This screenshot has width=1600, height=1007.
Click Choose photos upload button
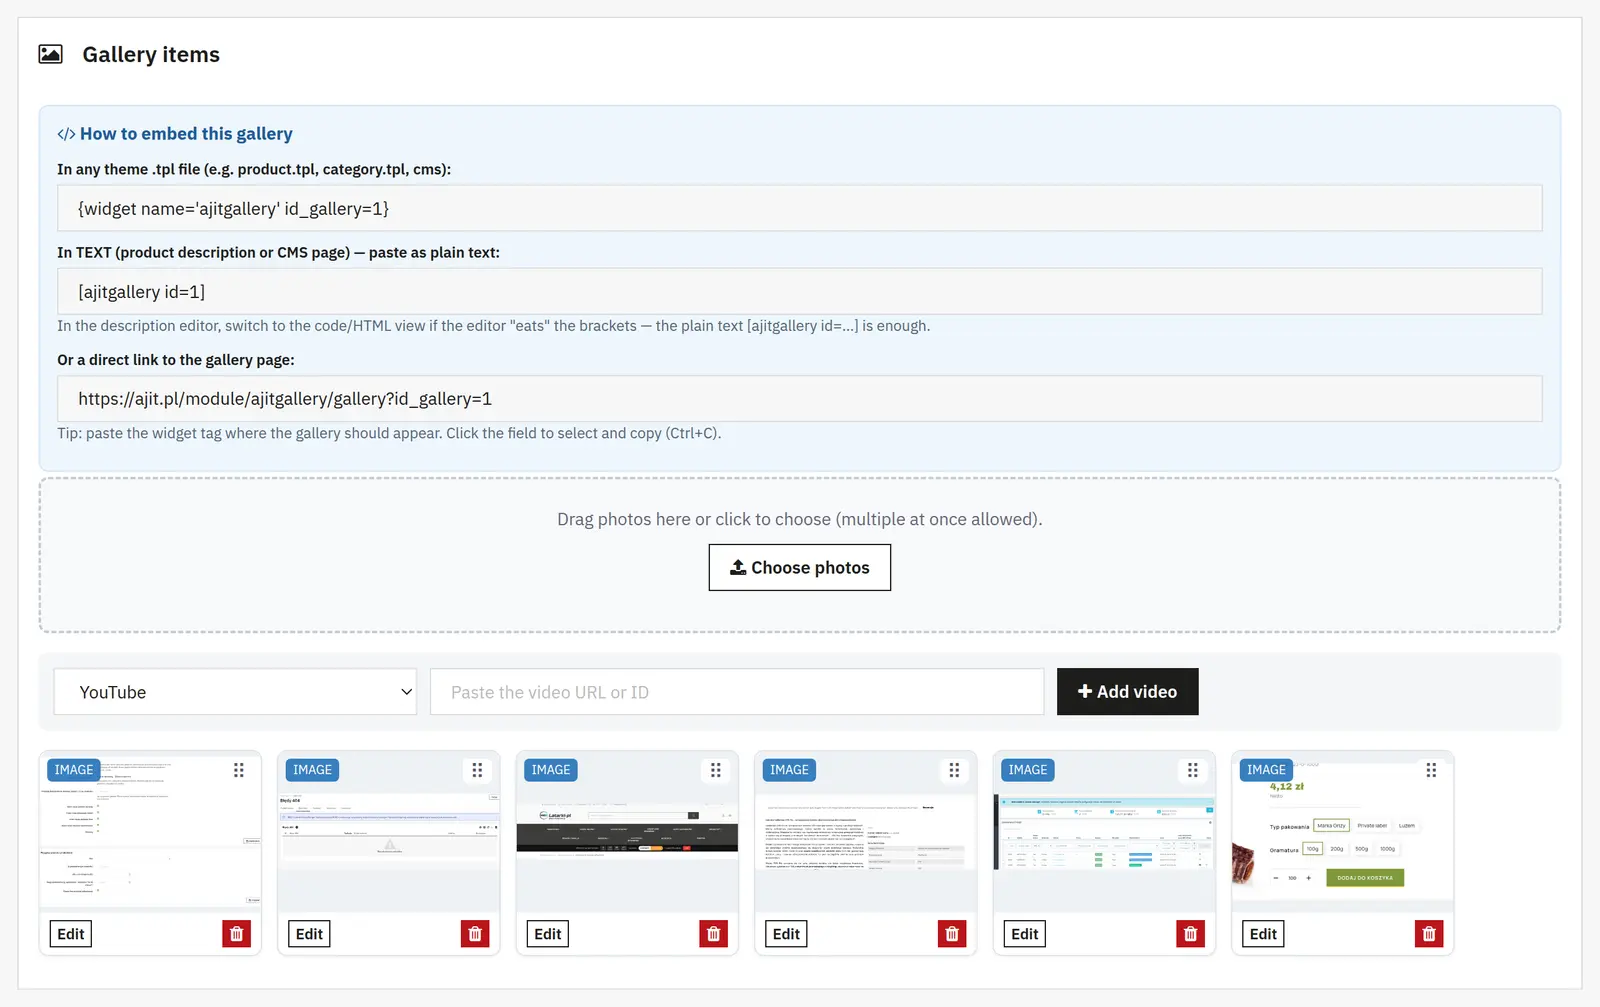(x=800, y=567)
